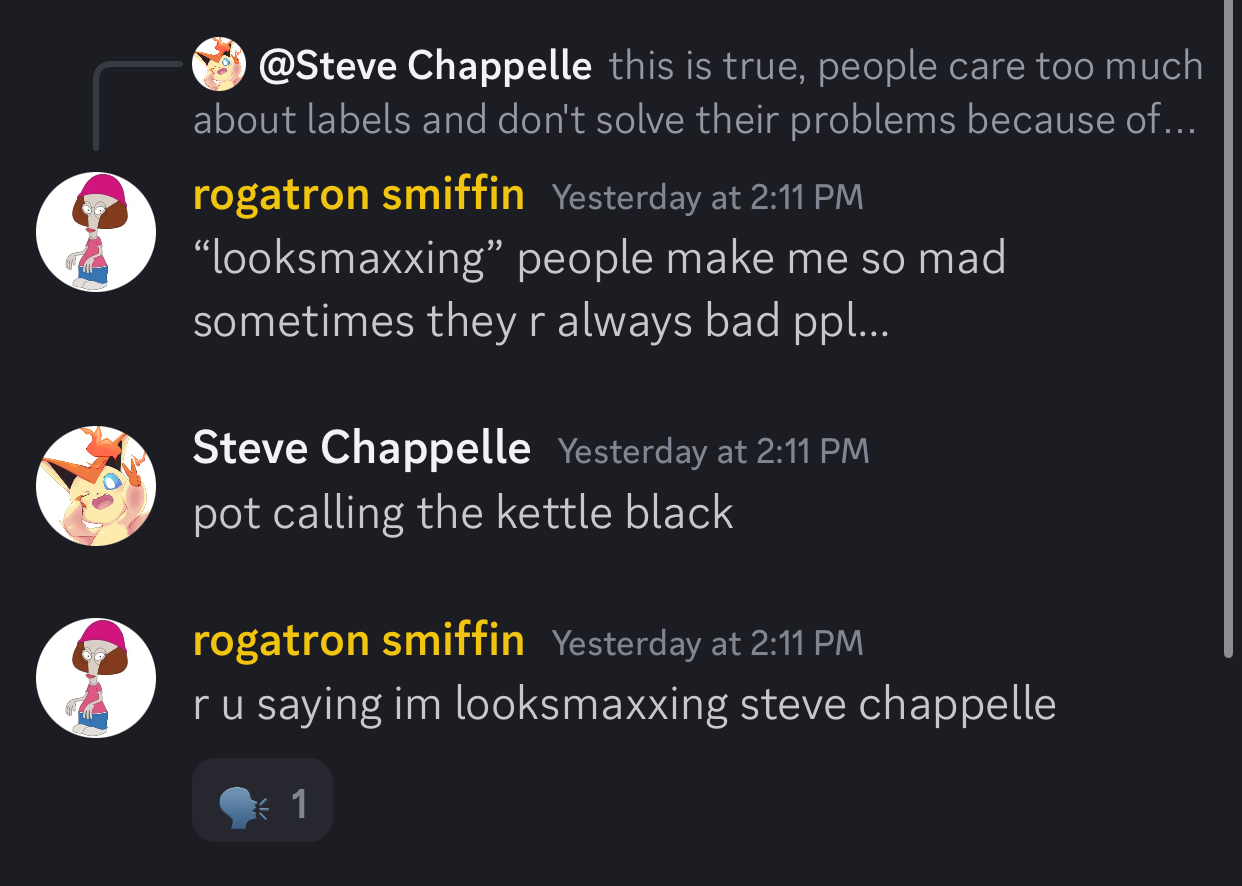1242x886 pixels.
Task: Open rogatron smiffin's username above the "looksmaxxing people" message
Action: tap(358, 194)
